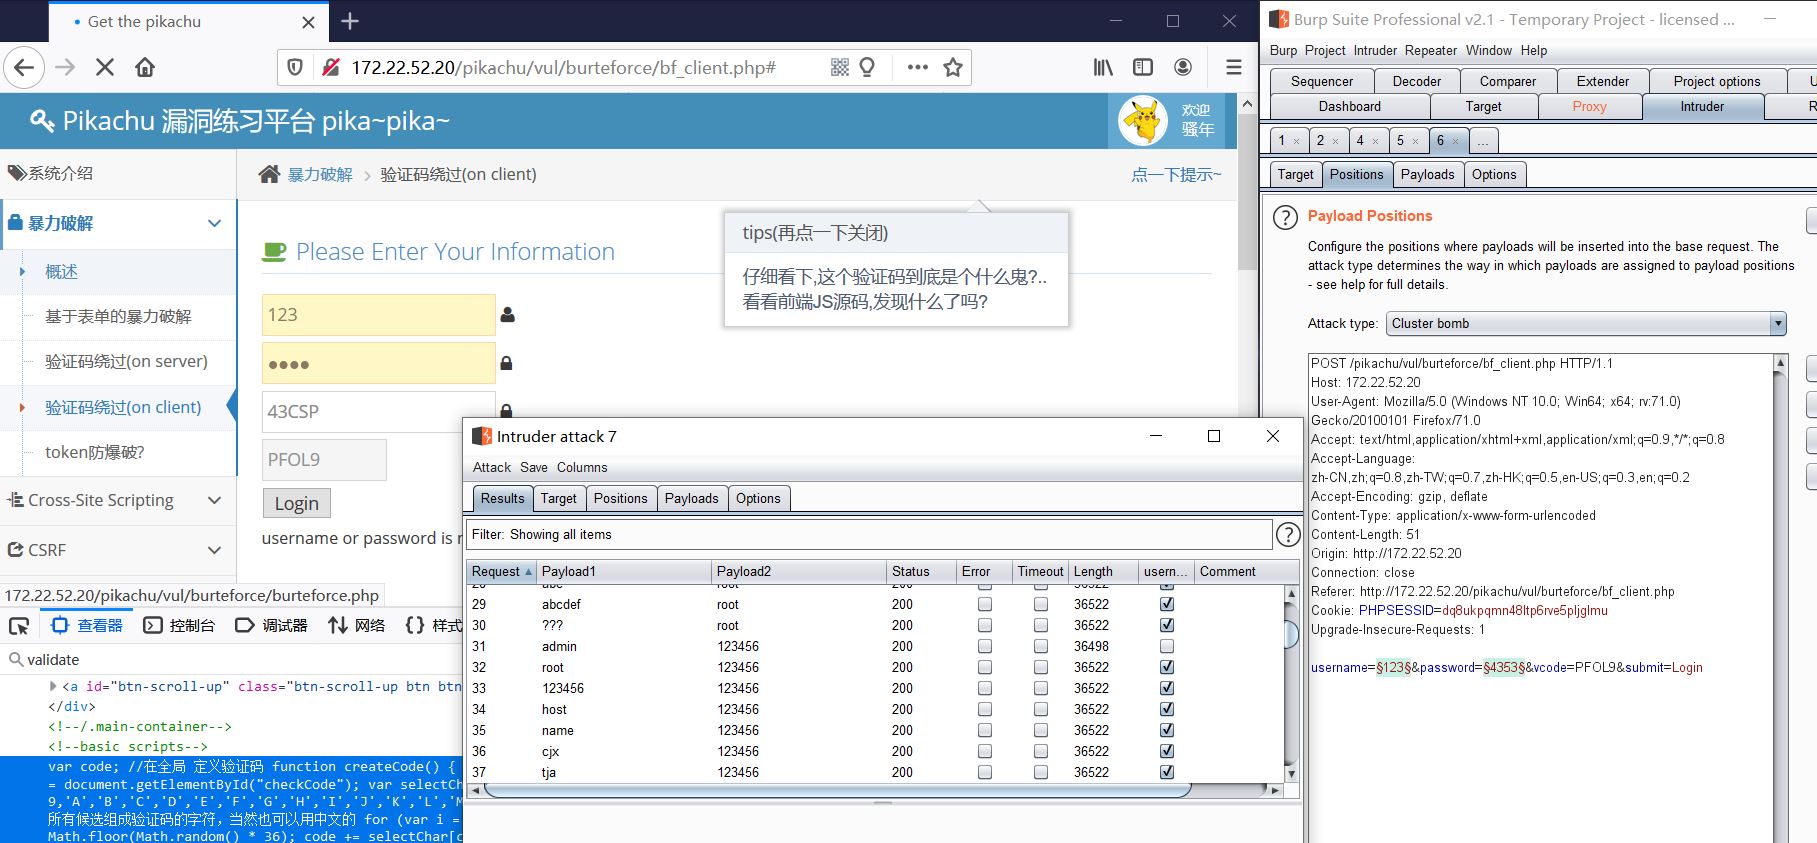Open 暴力破解 breadcrumb link
Viewport: 1817px width, 843px height.
[320, 174]
